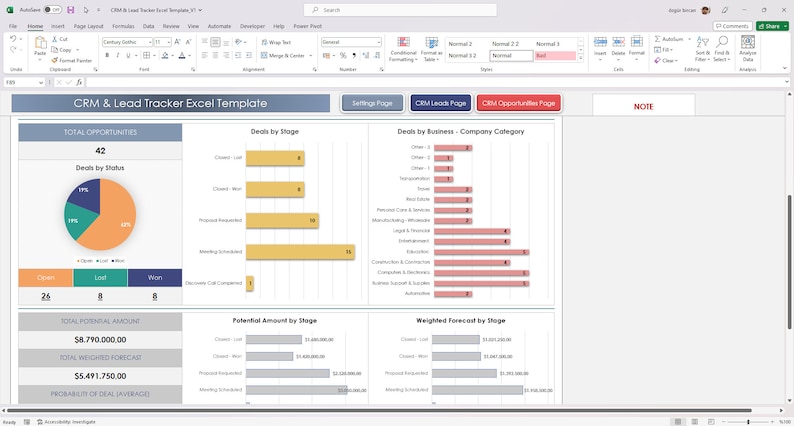
Task: Open Find & Select magnifier
Action: point(722,49)
